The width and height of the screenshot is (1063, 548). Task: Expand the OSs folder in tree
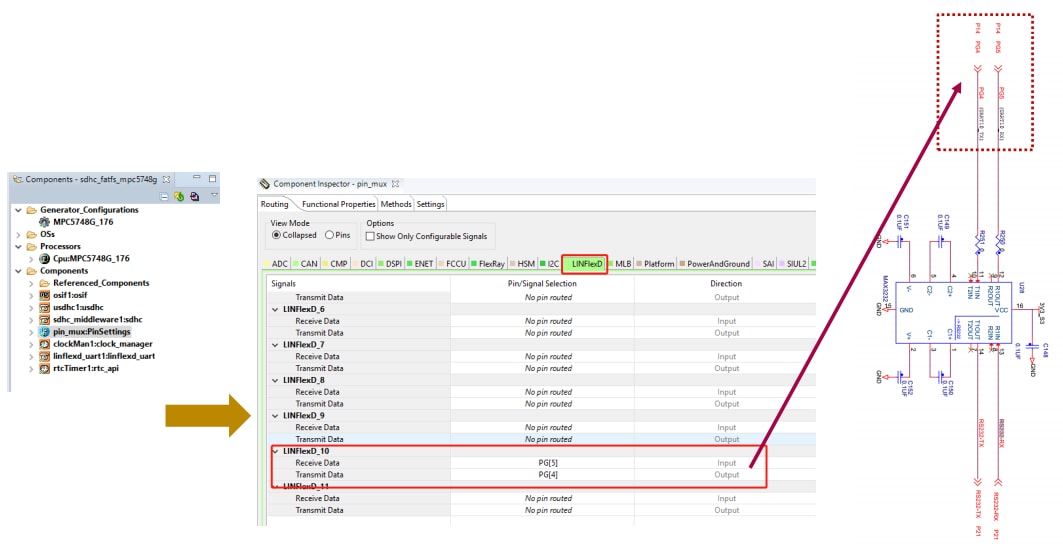click(19, 234)
